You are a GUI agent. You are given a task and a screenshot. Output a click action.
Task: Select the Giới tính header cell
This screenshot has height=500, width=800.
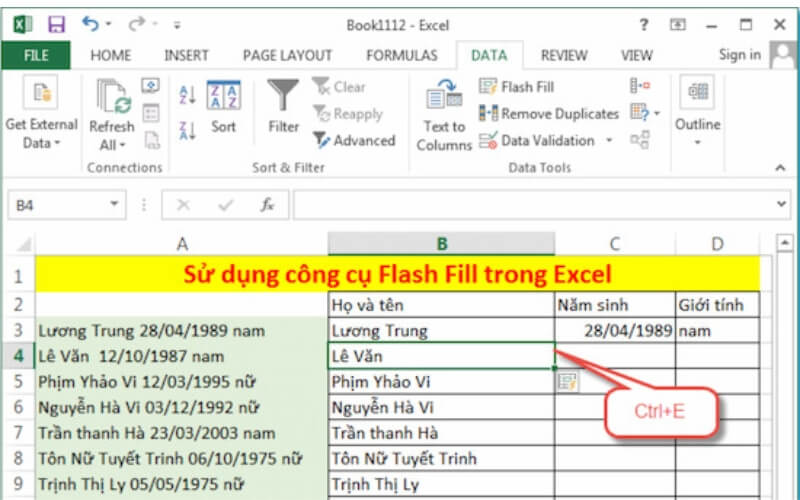coord(717,305)
